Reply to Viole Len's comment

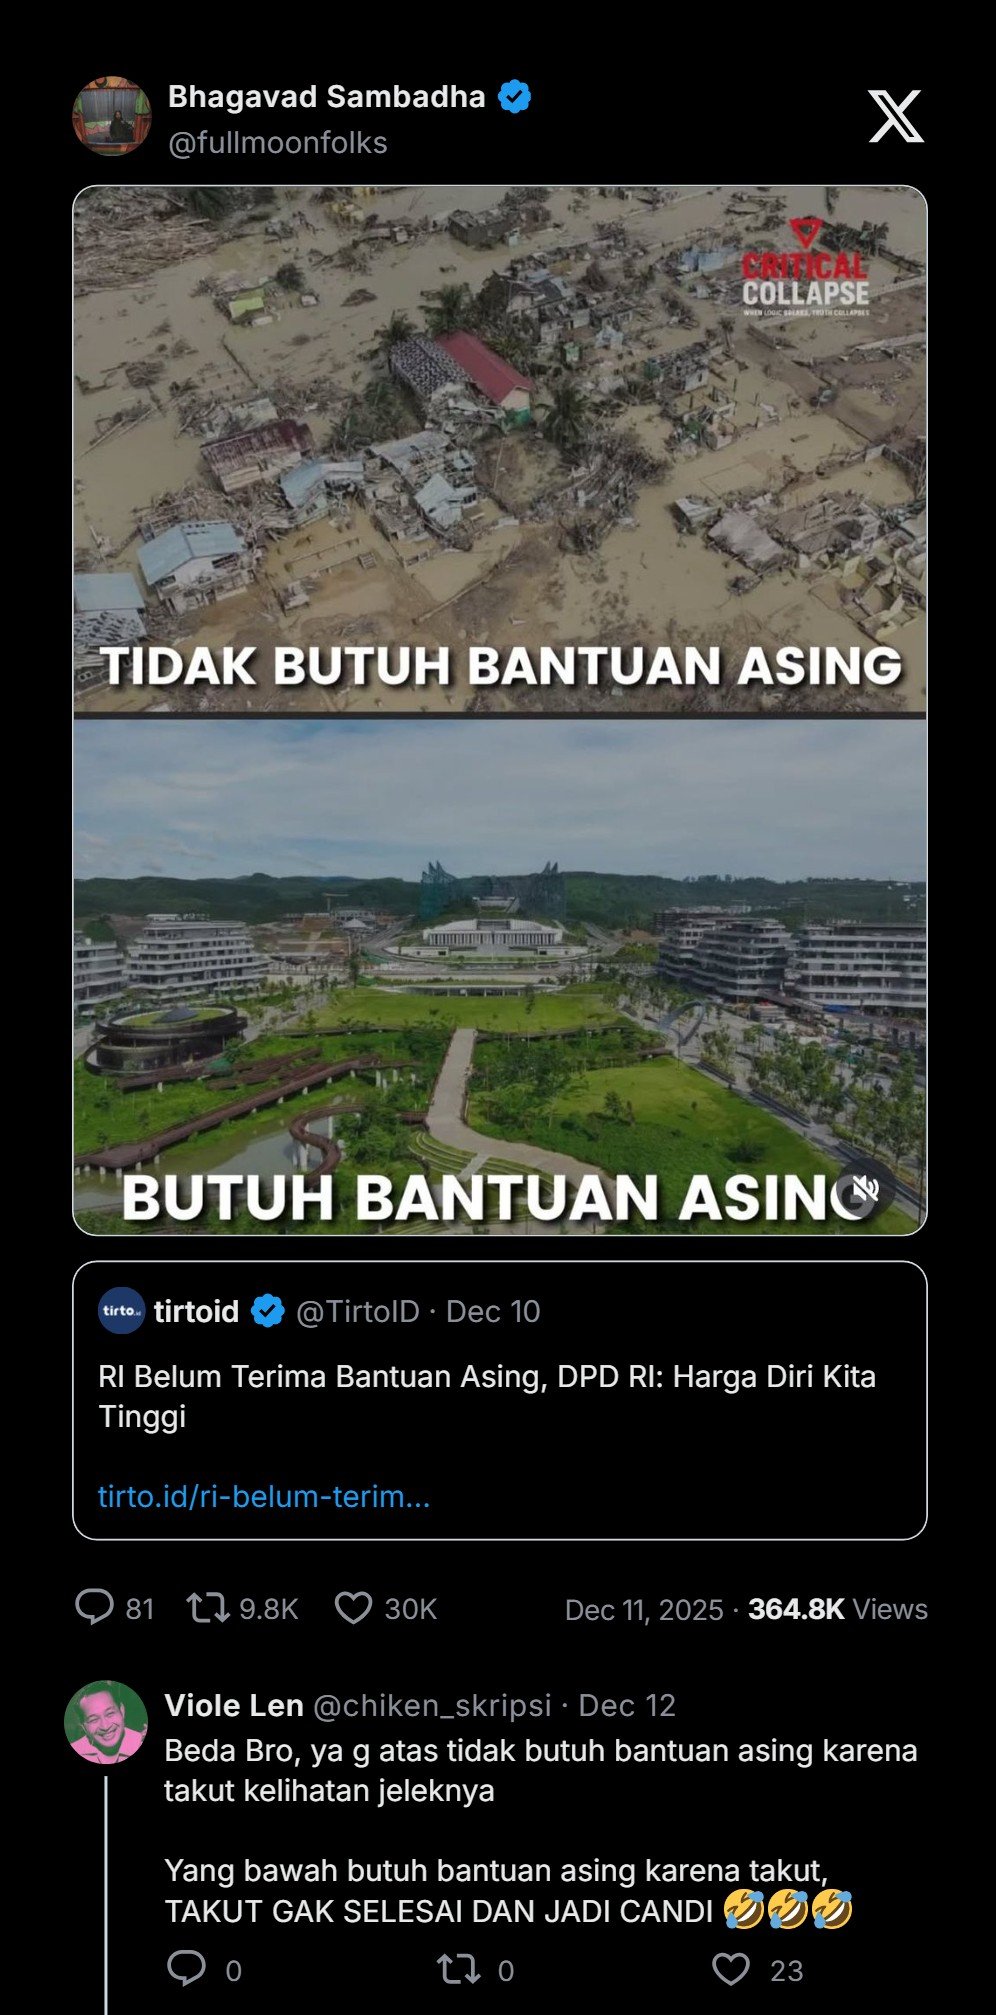pos(186,1968)
